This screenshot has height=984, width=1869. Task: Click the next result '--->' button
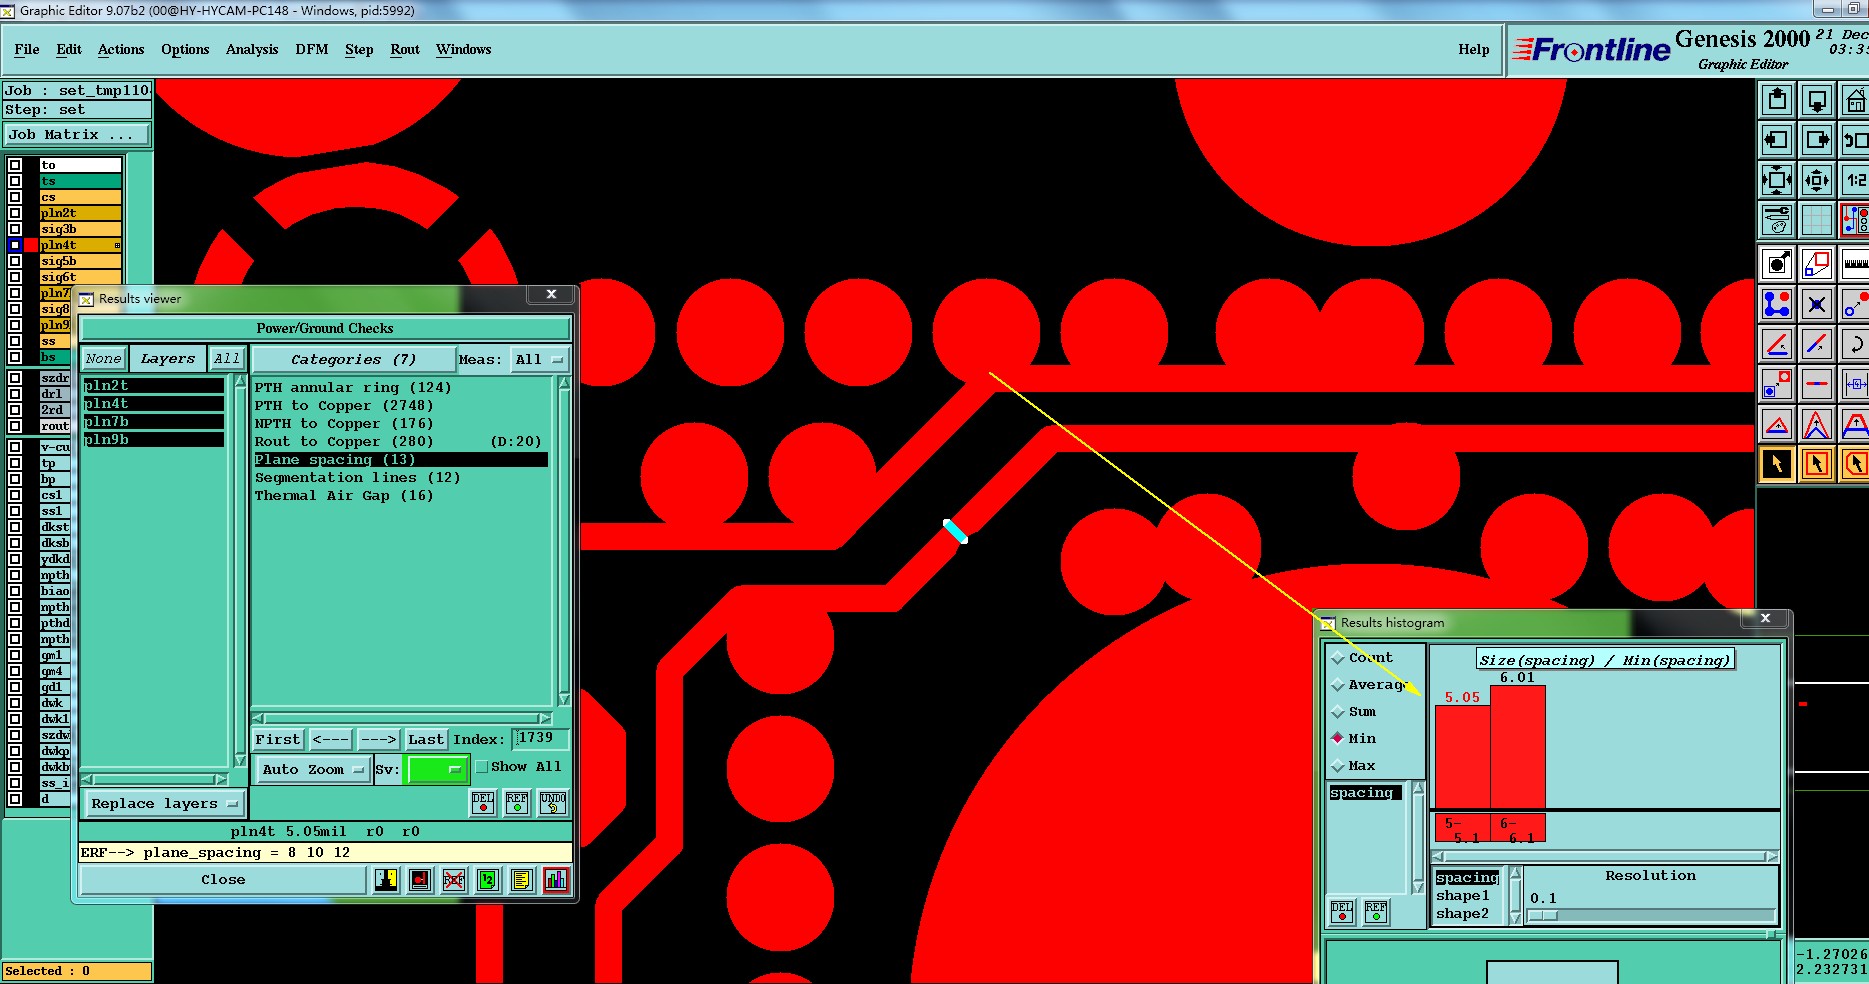click(x=379, y=739)
